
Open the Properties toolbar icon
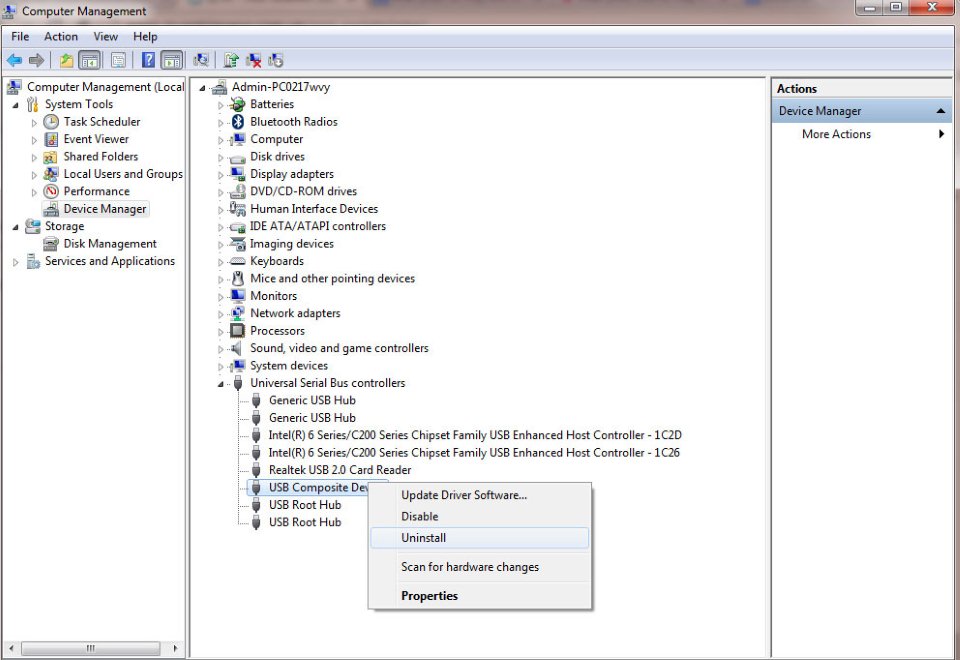click(x=118, y=60)
